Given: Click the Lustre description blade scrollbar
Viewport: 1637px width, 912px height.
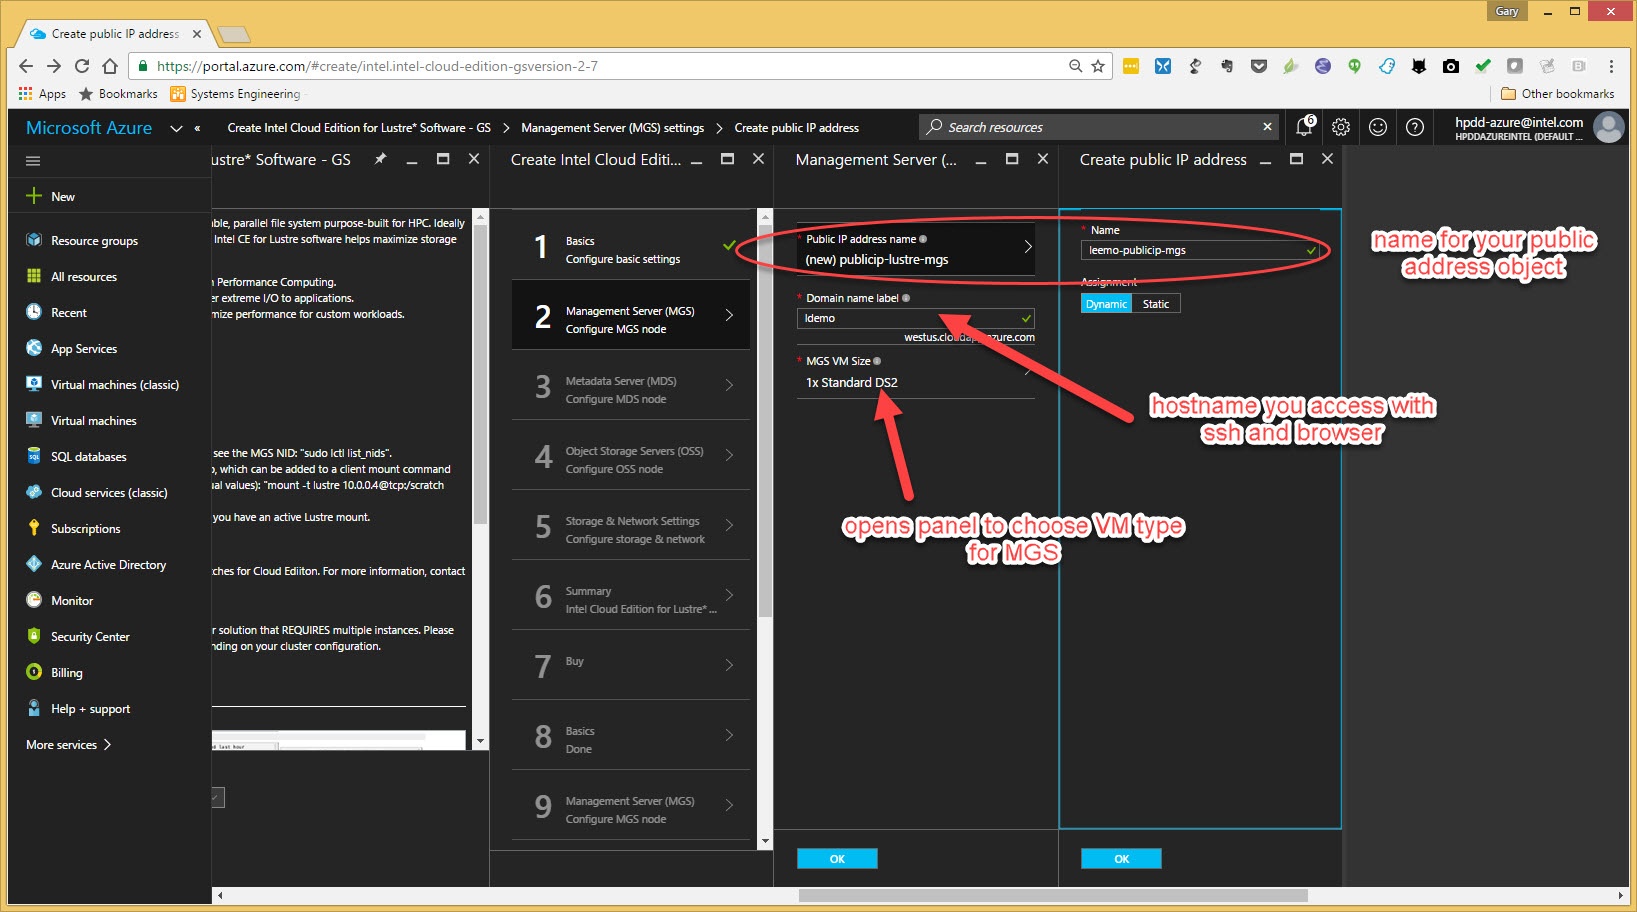Looking at the screenshot, I should tap(480, 372).
